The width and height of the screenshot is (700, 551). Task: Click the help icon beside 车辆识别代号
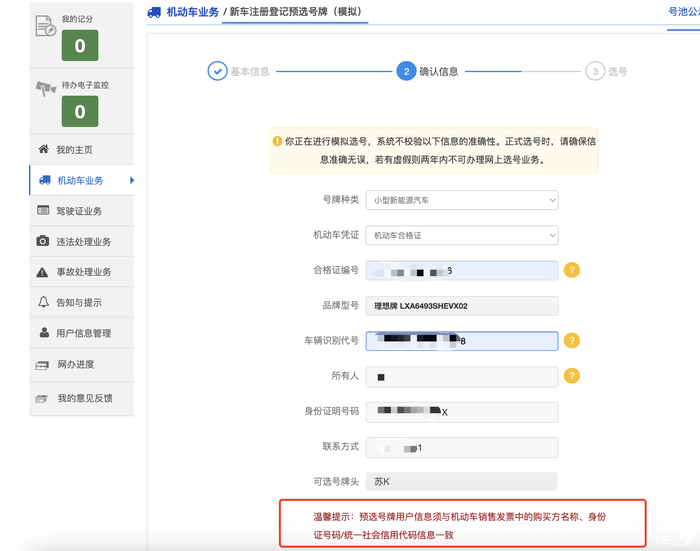coord(572,341)
